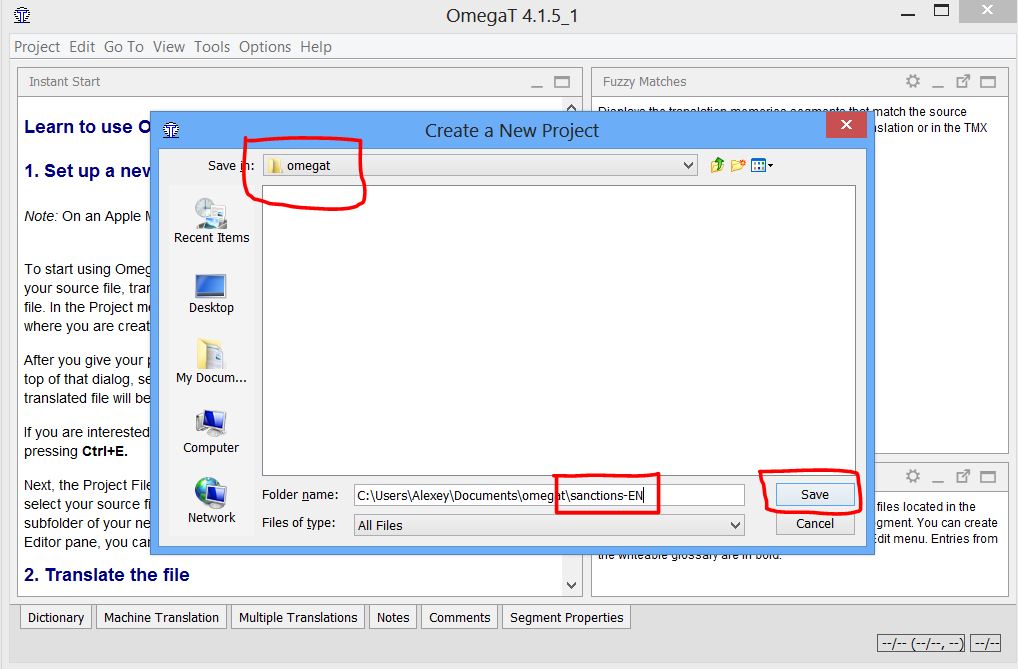Click the segment progress status box

click(x=921, y=643)
